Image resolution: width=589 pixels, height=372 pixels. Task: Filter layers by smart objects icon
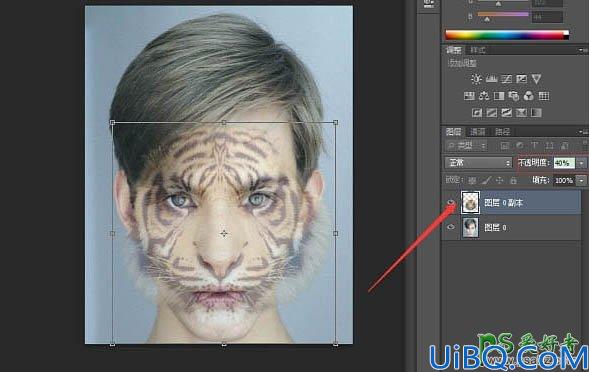pos(564,146)
